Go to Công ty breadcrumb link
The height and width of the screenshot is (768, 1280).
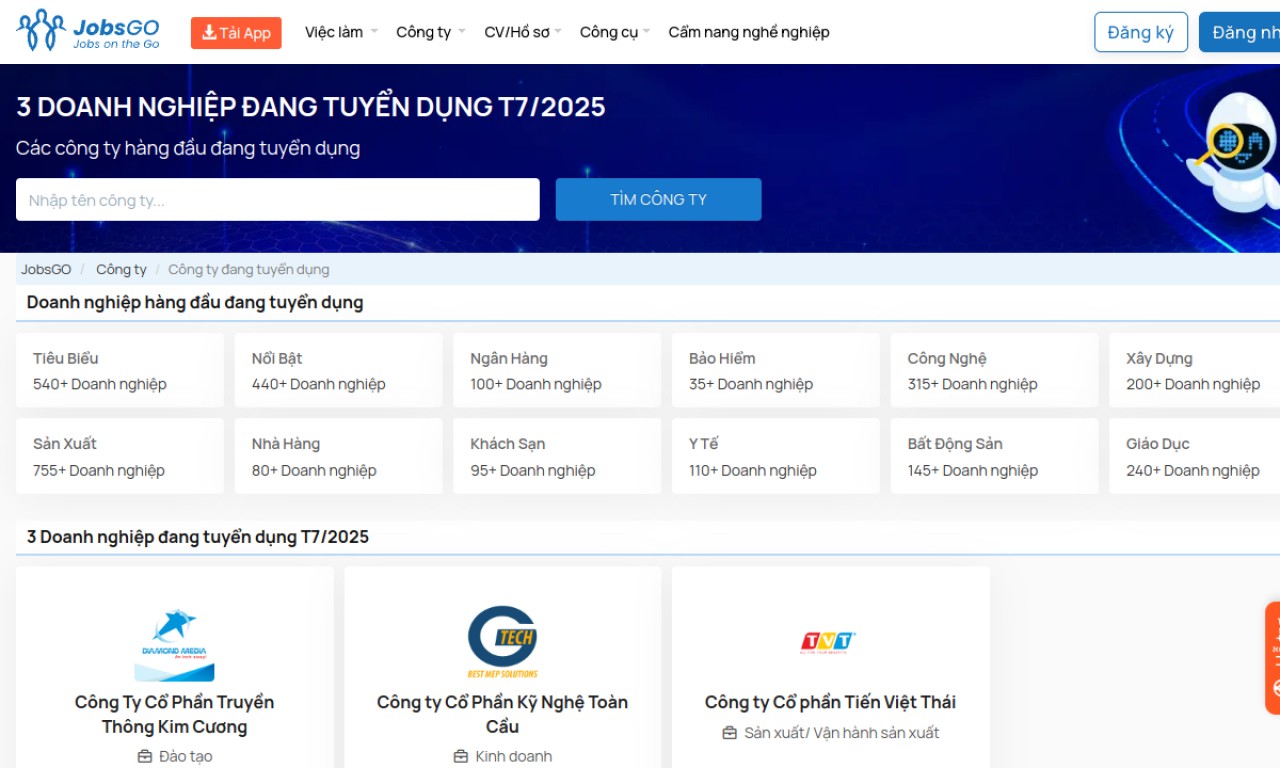[121, 269]
